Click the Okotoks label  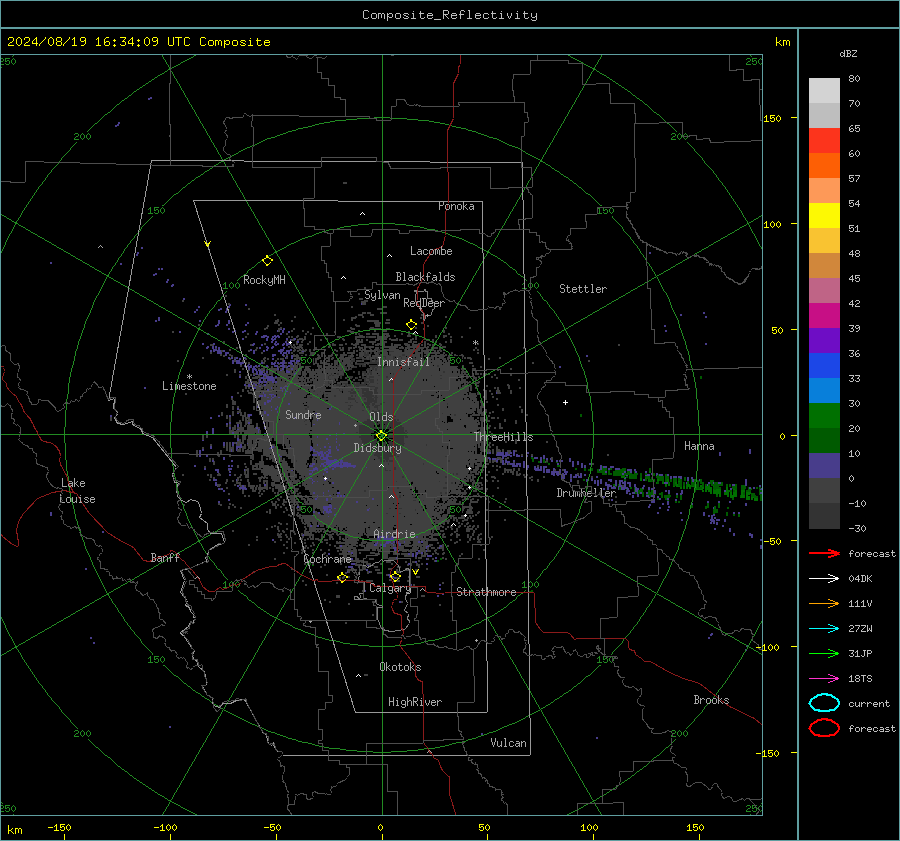(x=400, y=667)
